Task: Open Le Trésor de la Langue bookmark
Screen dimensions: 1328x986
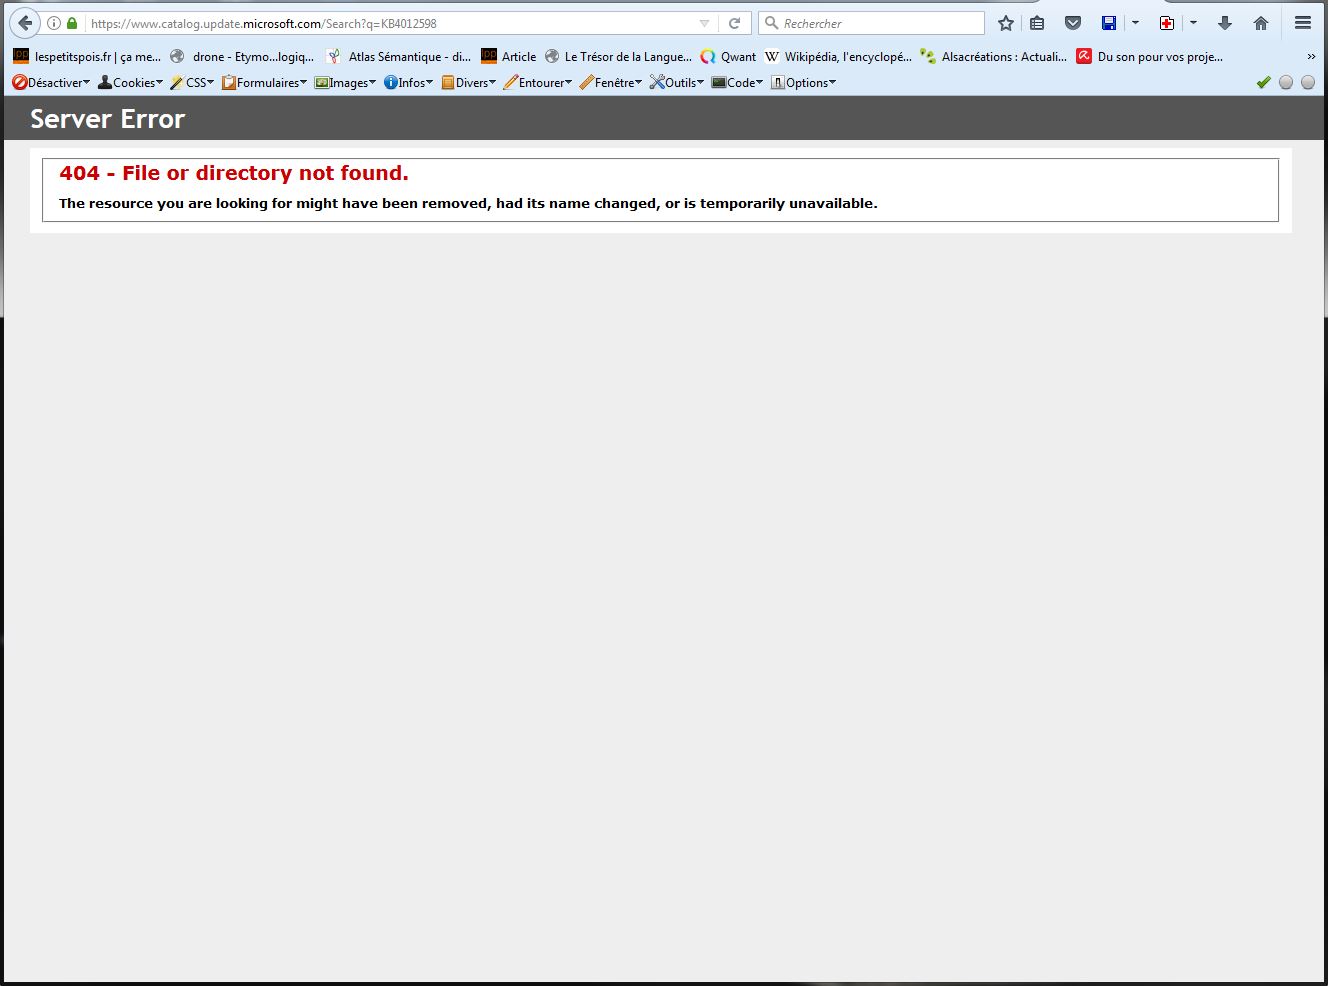Action: pos(618,57)
